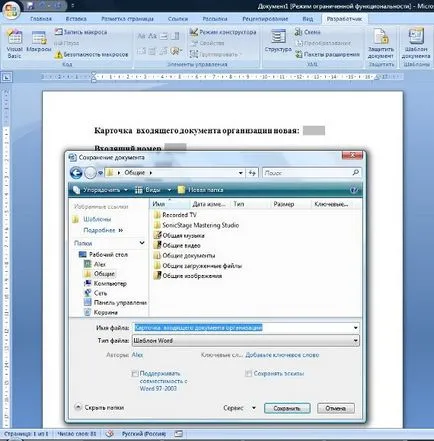This screenshot has width=434, height=441.
Task: Open Разметка страницы tab
Action: [127, 19]
